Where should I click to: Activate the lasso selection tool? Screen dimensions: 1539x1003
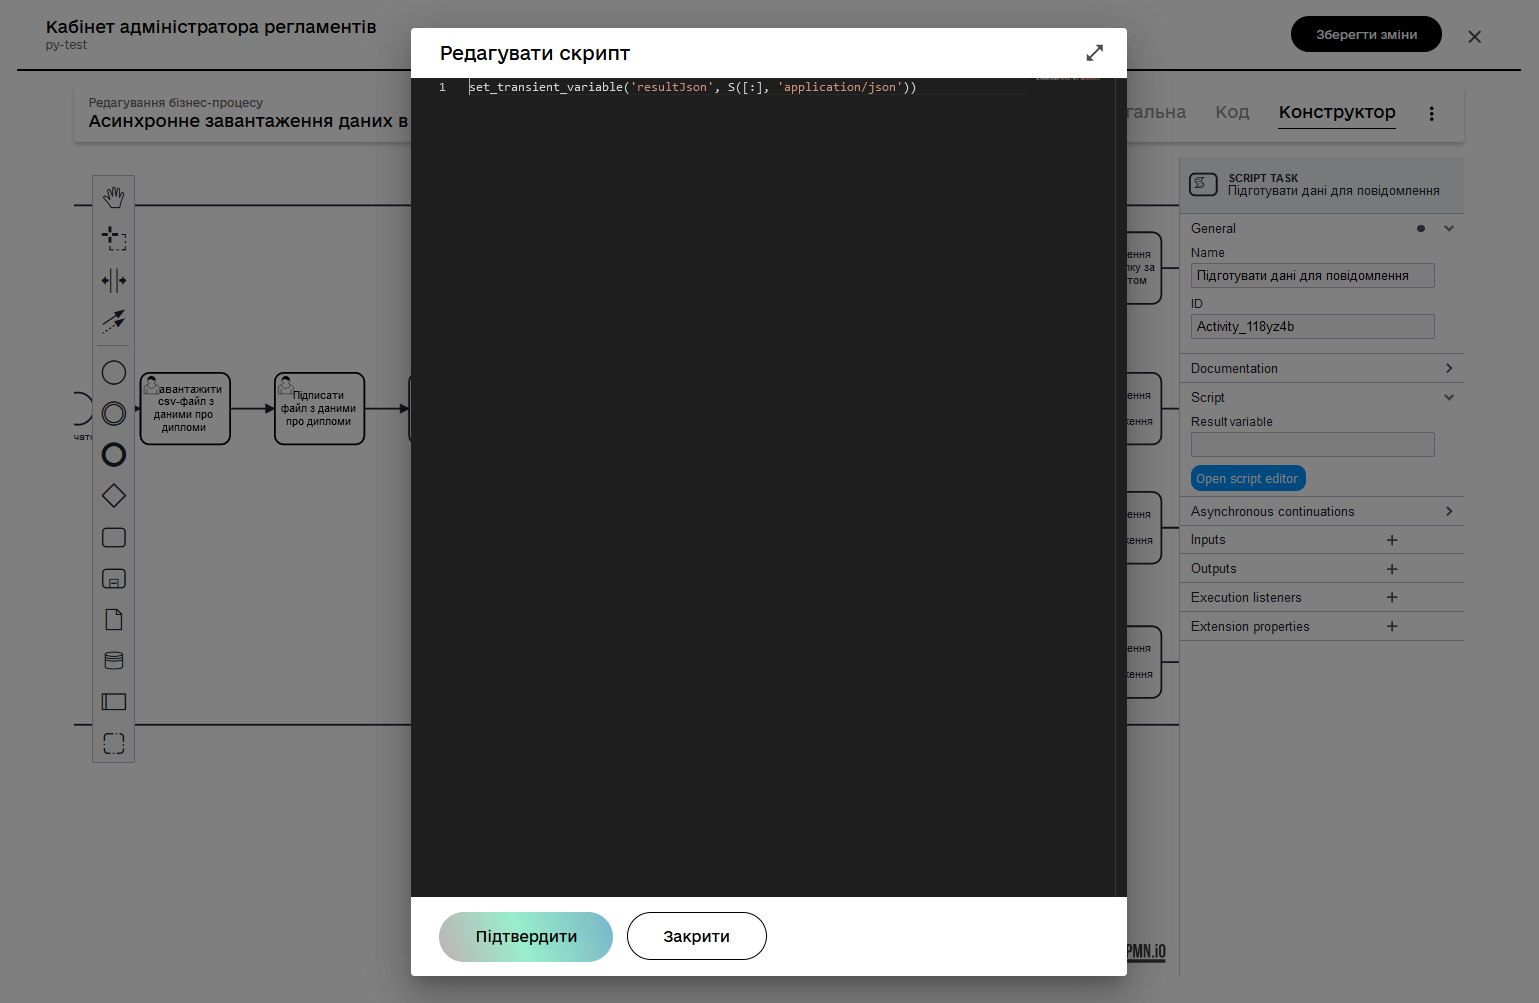[114, 238]
